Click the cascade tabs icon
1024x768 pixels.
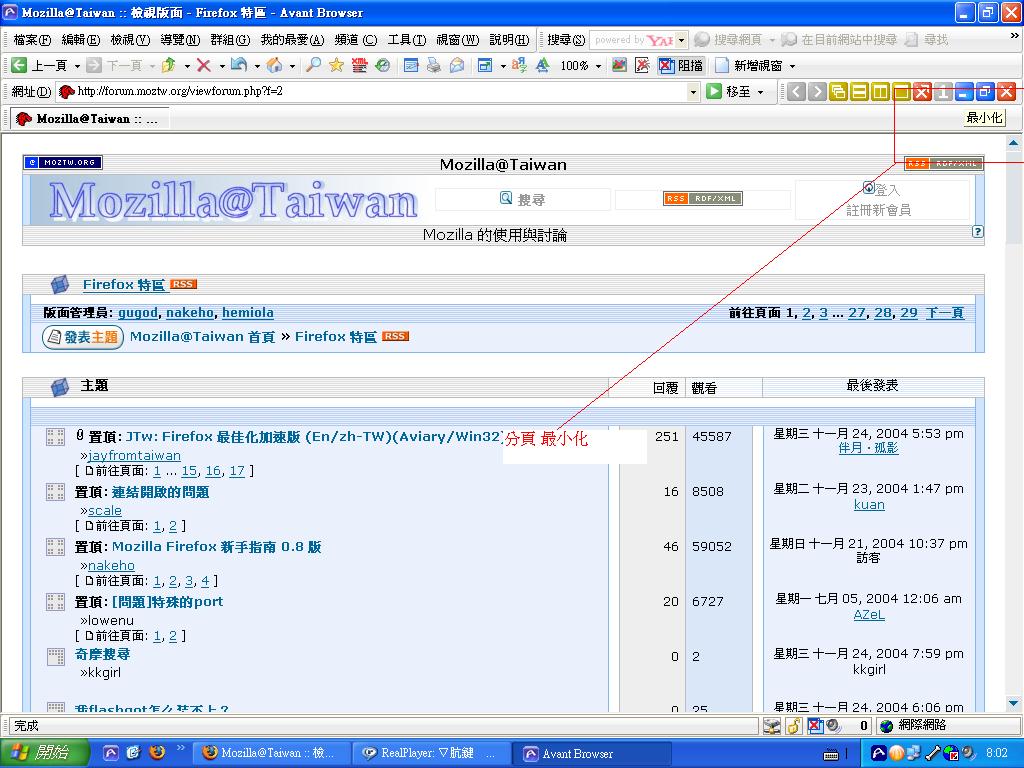838,92
